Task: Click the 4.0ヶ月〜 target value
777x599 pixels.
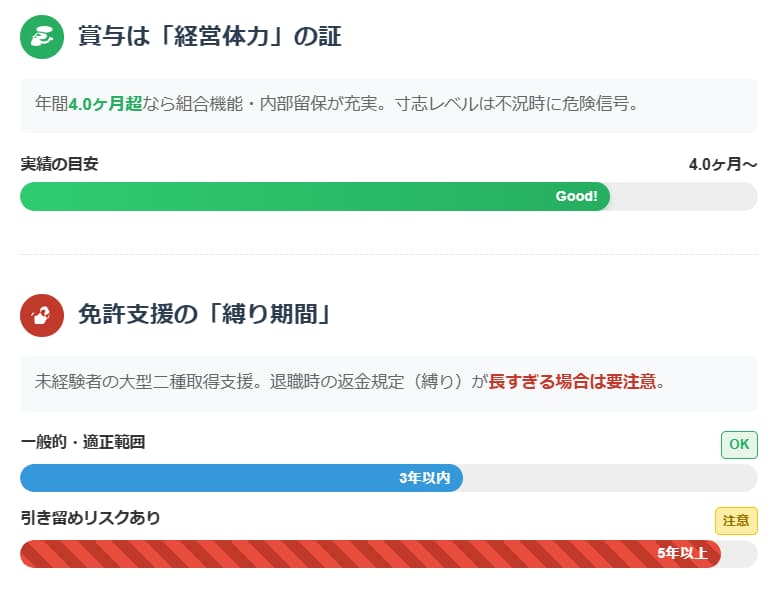Action: [x=722, y=165]
